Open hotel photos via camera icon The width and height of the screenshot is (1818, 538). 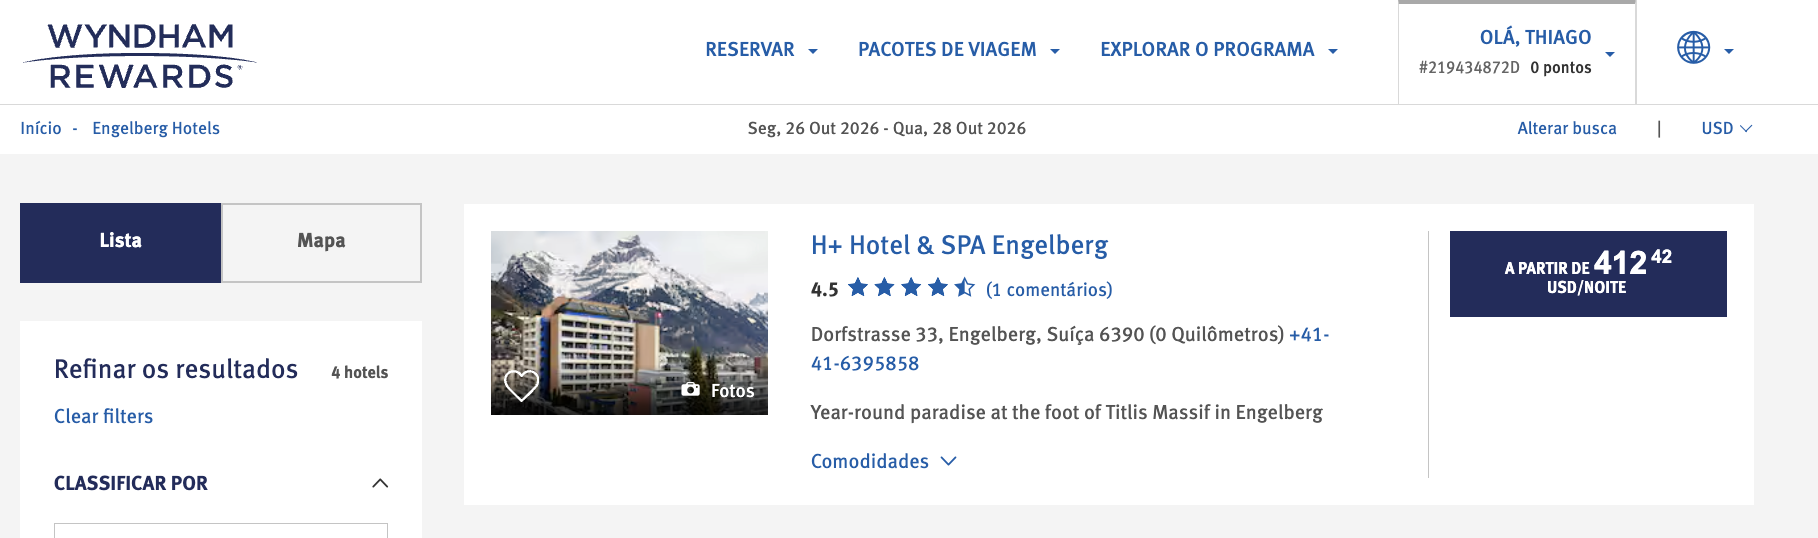(x=691, y=390)
